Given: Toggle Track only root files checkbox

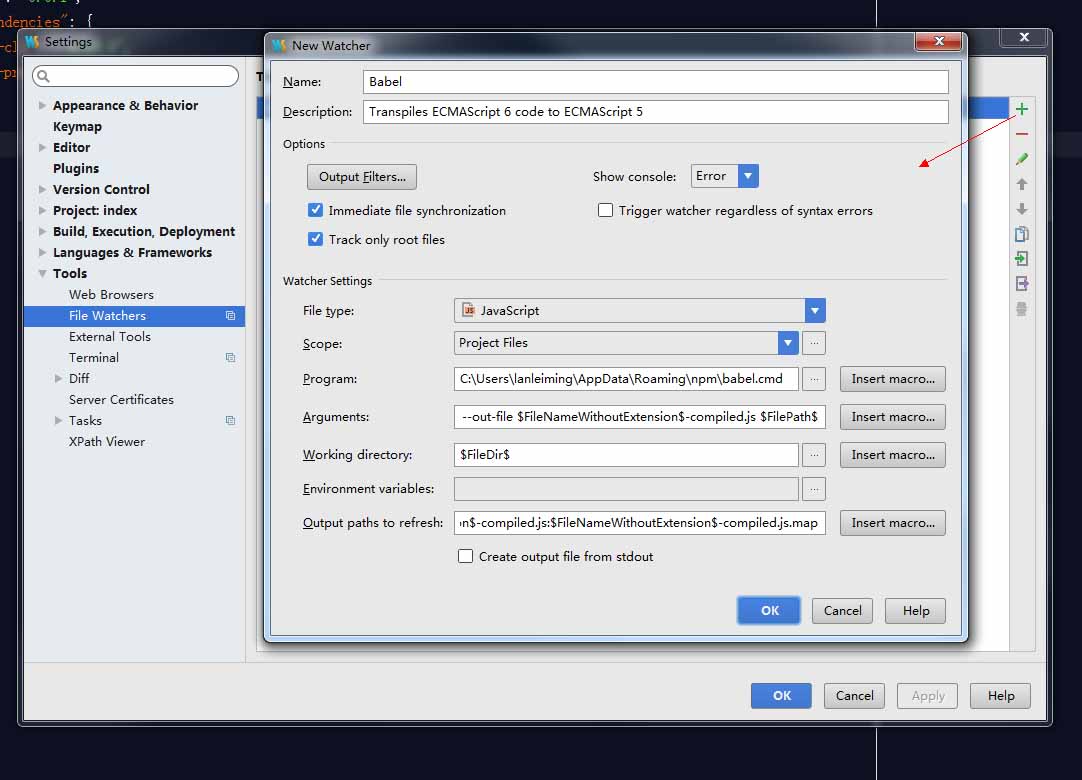Looking at the screenshot, I should [315, 239].
